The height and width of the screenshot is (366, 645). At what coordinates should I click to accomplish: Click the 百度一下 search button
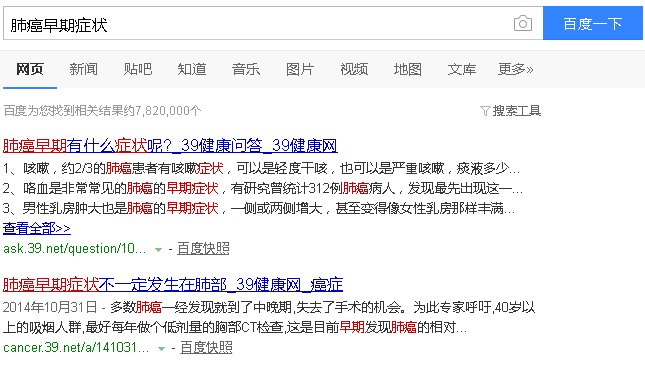coord(593,23)
